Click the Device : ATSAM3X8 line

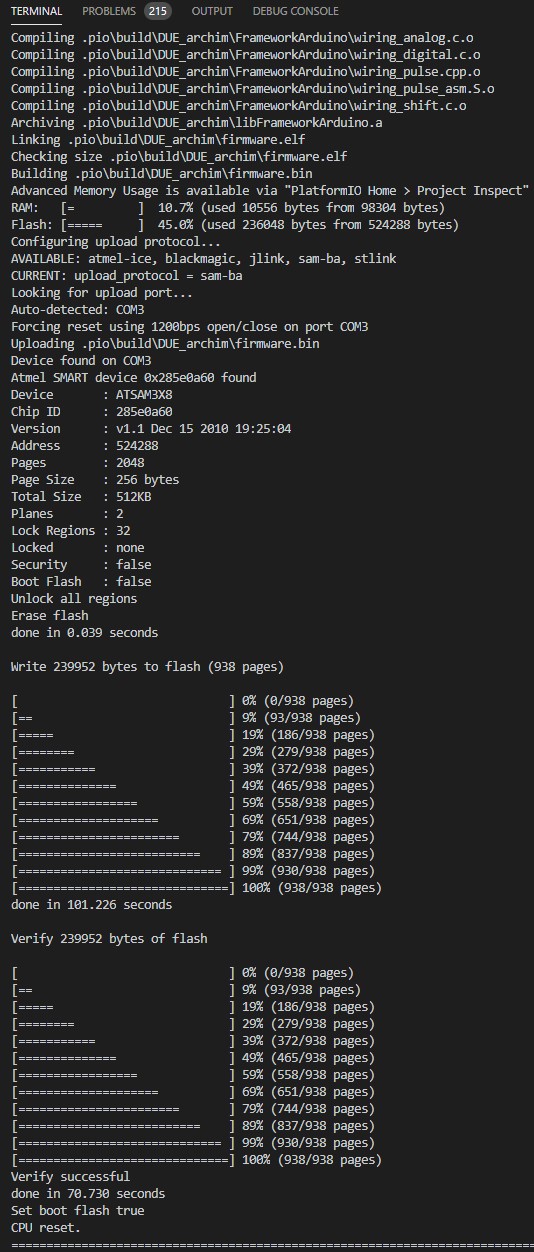[x=91, y=395]
